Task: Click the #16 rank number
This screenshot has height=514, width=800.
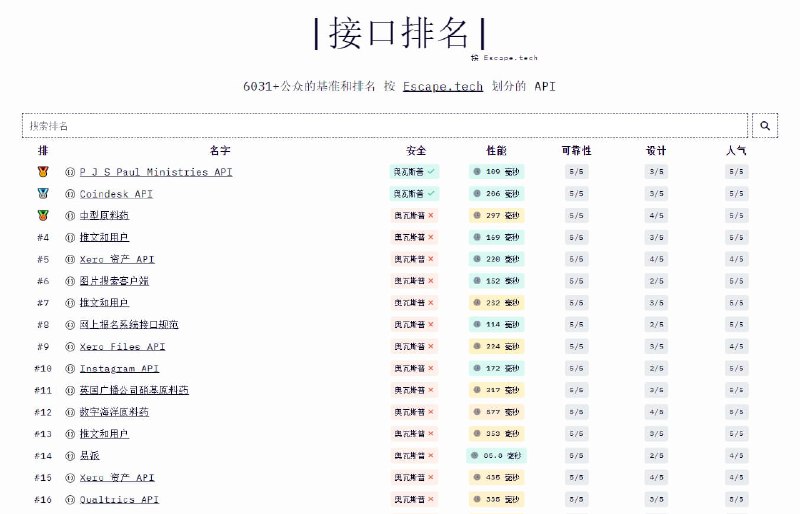Action: (x=43, y=500)
